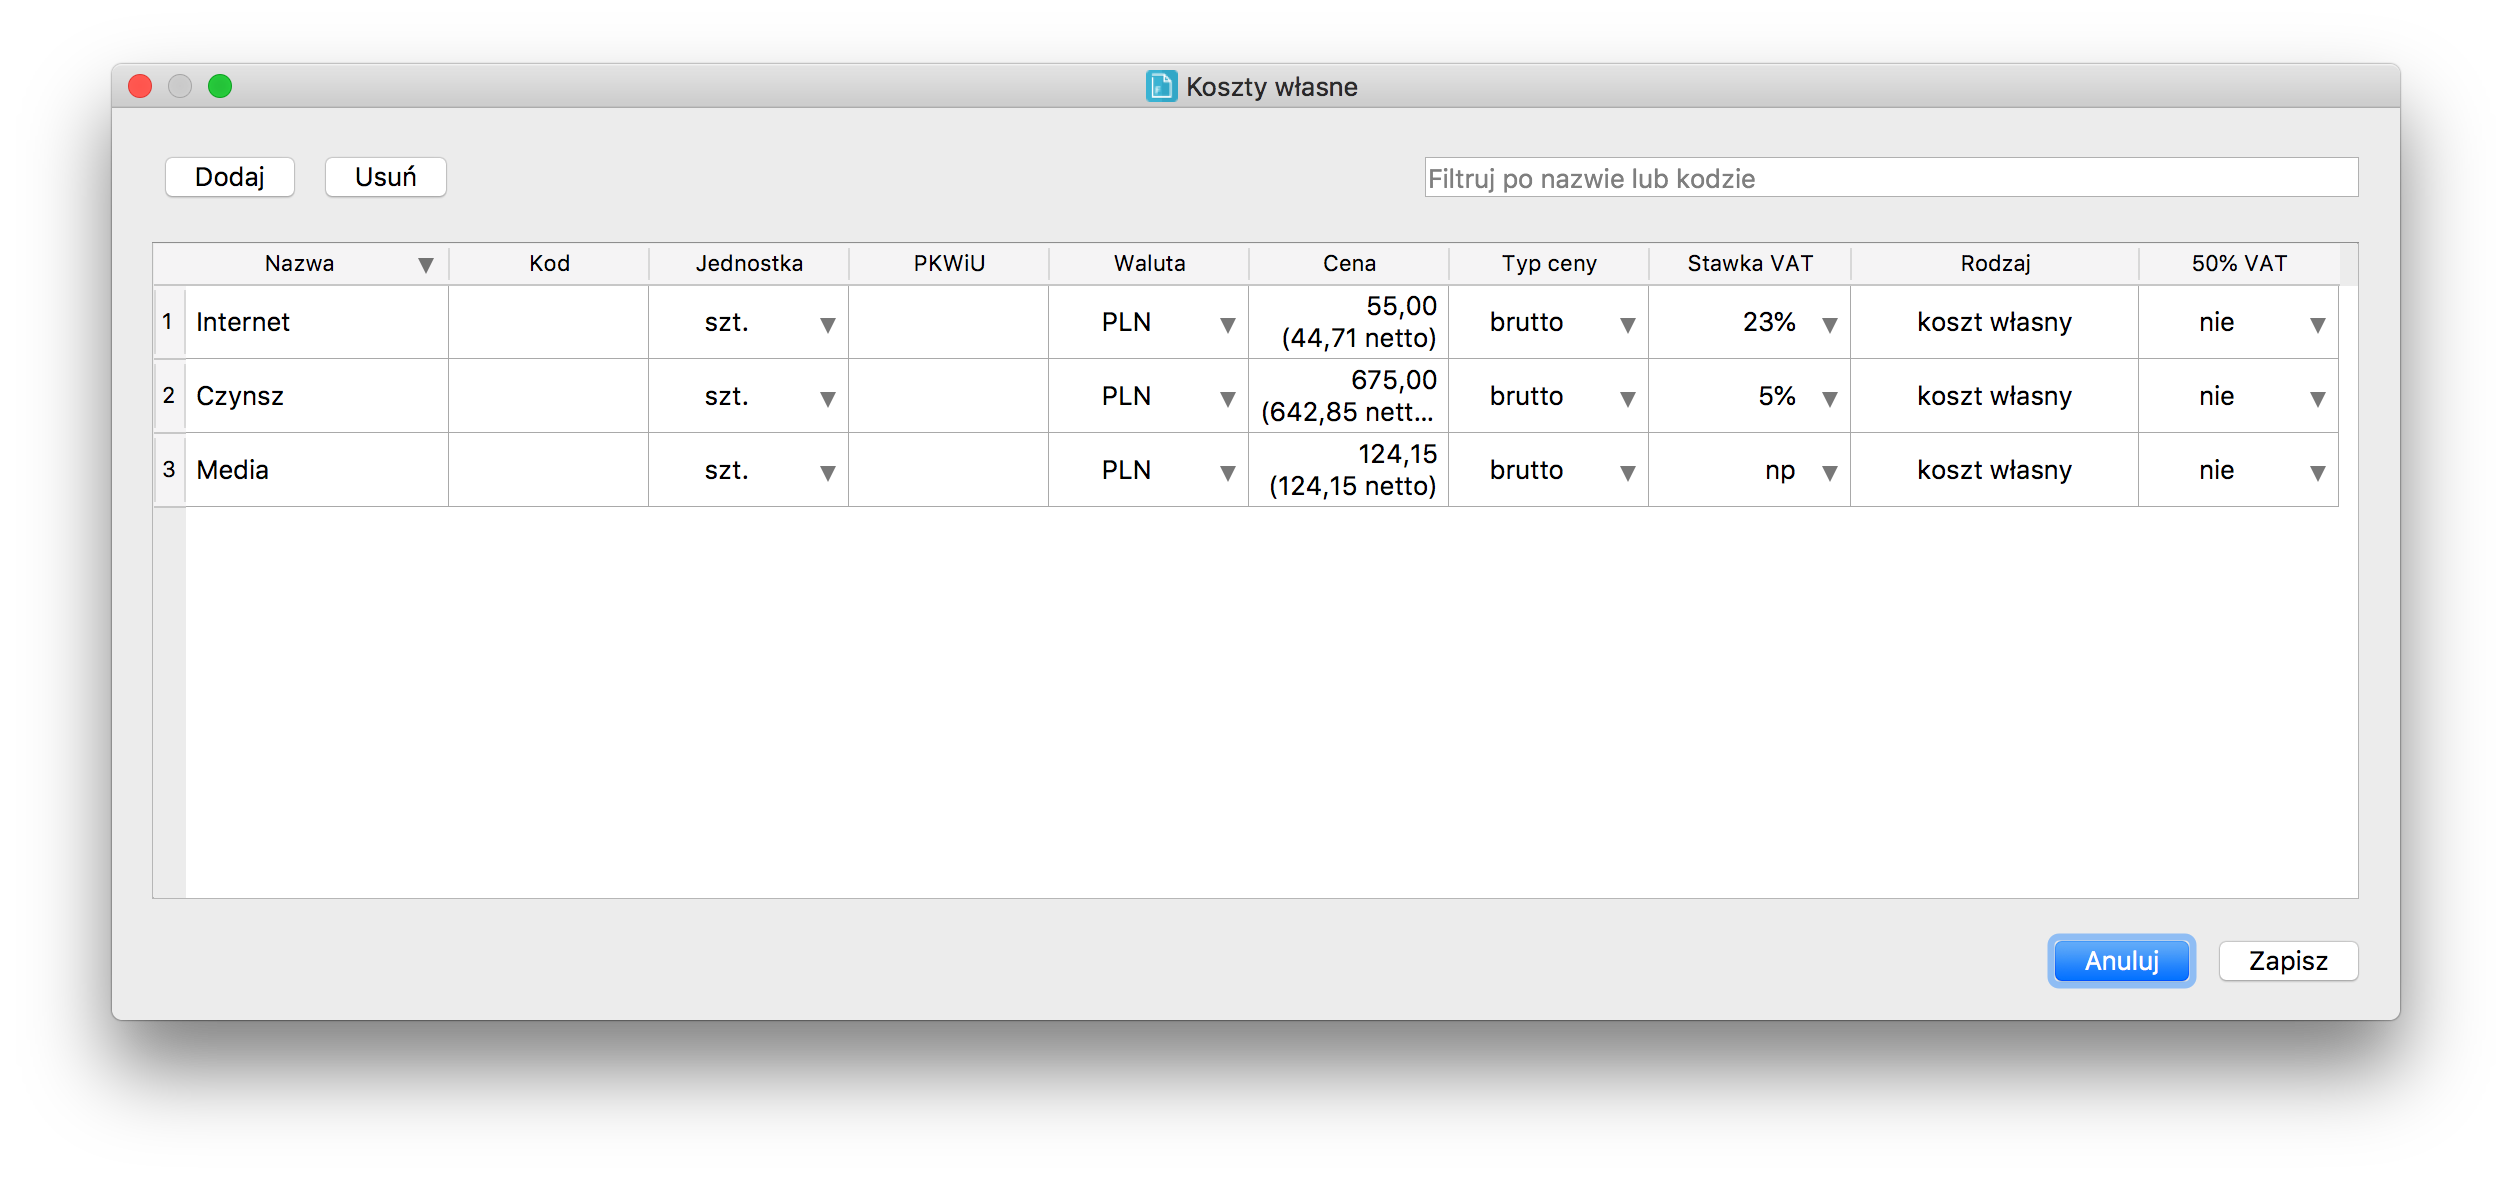This screenshot has height=1180, width=2512.
Task: Expand the 5% VAT rate dropdown
Action: point(1830,399)
